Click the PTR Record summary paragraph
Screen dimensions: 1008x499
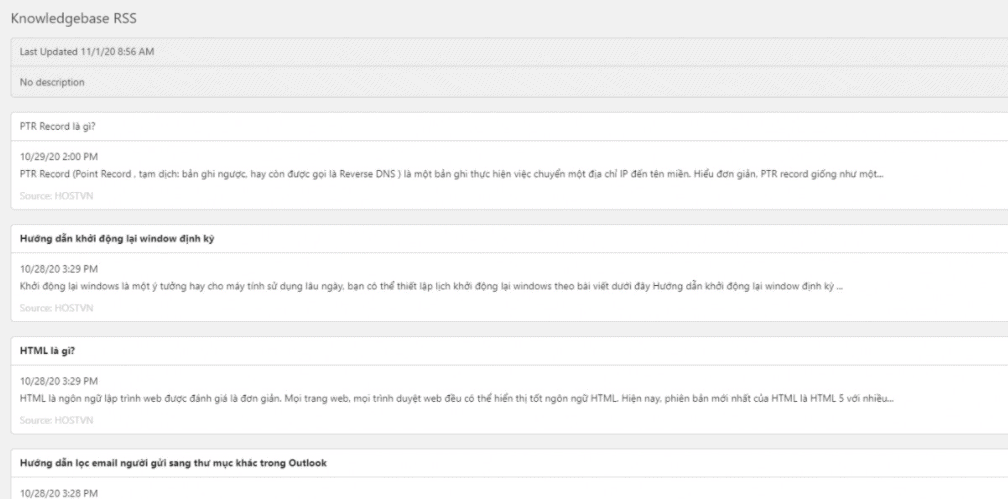(451, 174)
